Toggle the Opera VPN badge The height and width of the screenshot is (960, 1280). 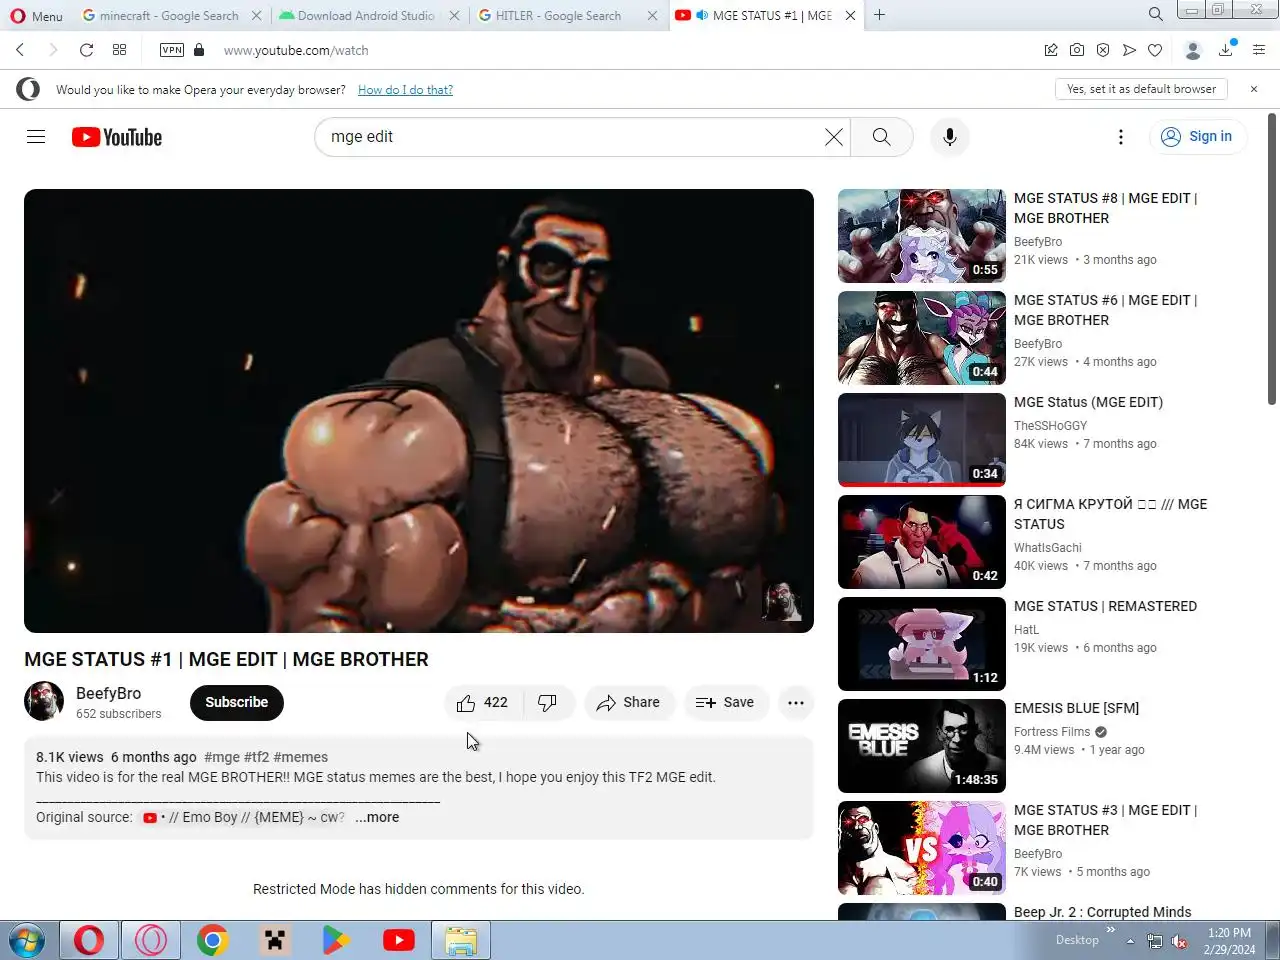click(x=172, y=50)
